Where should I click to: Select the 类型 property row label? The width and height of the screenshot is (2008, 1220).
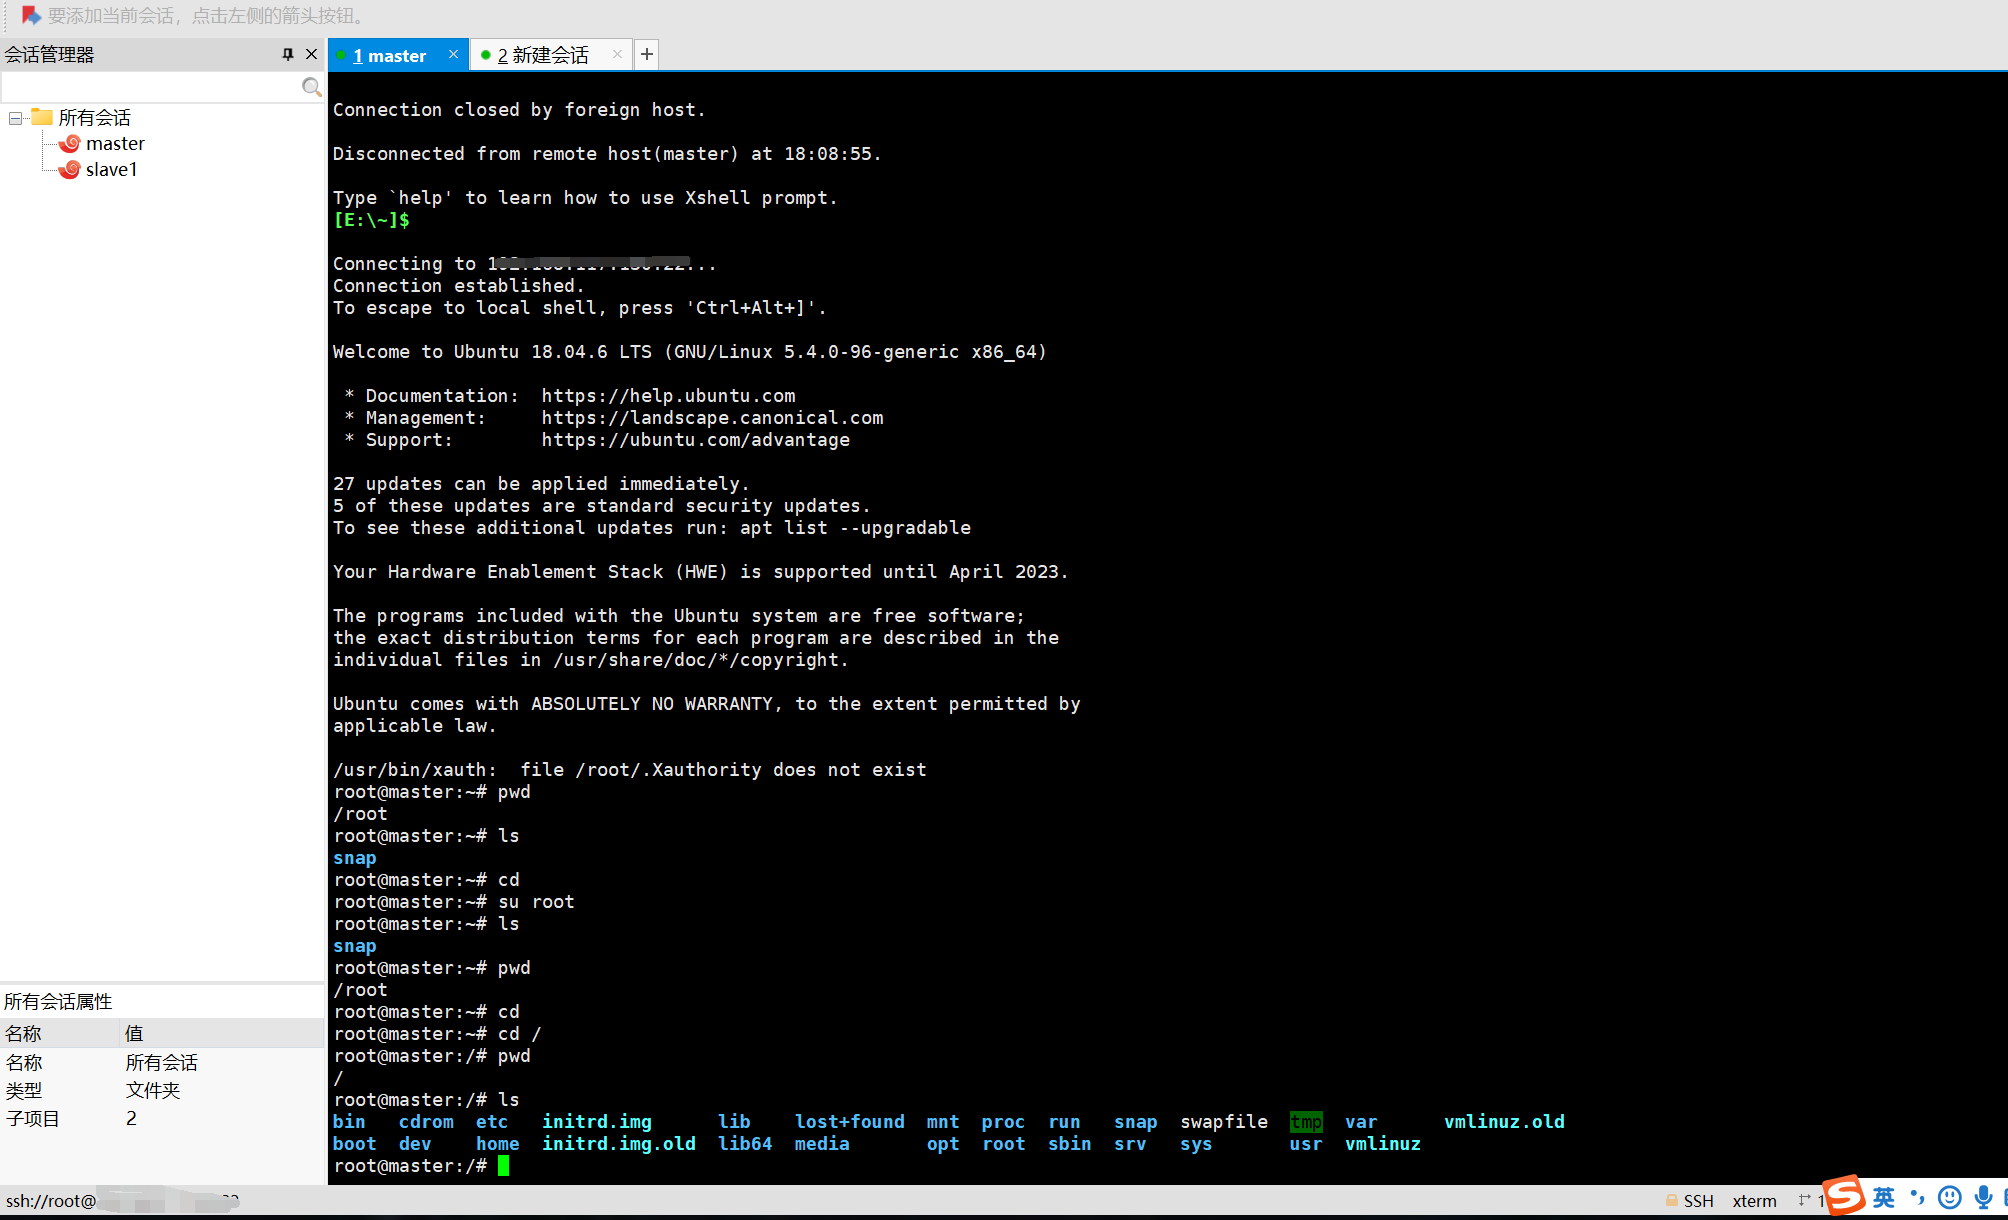[x=24, y=1090]
